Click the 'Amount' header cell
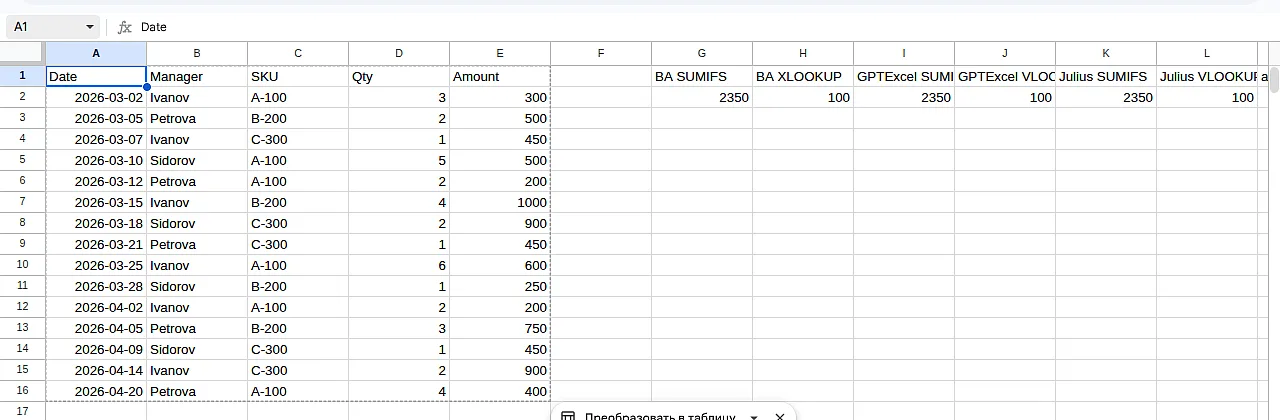The width and height of the screenshot is (1280, 420). 500,76
